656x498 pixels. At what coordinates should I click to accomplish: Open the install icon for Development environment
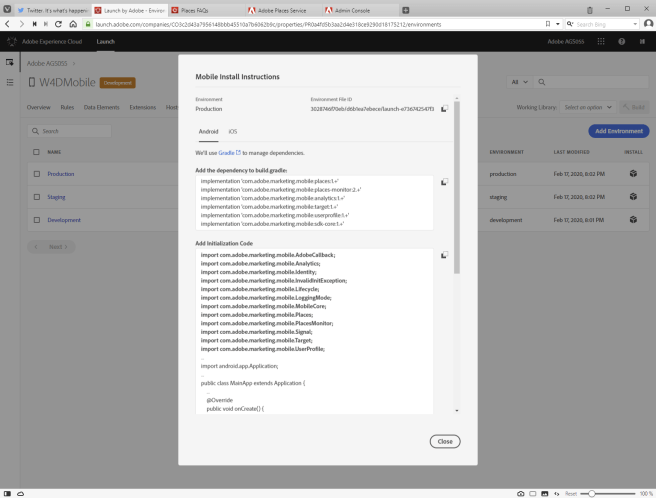(632, 220)
